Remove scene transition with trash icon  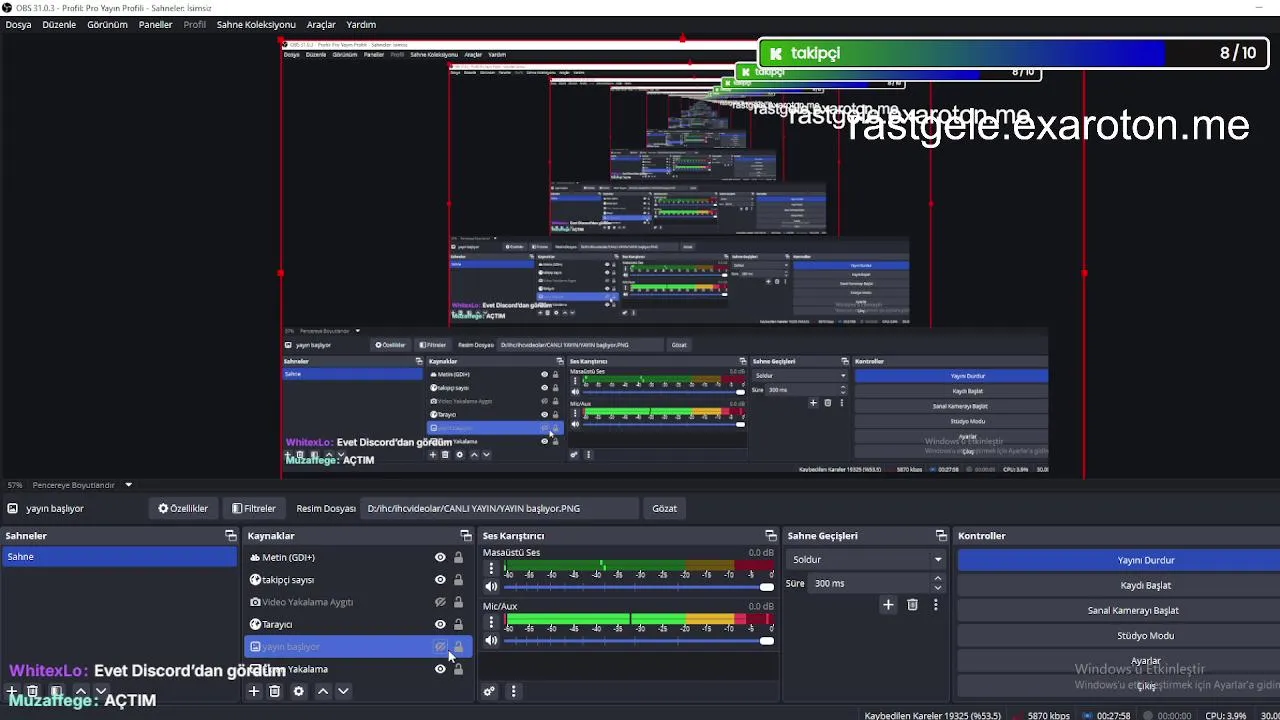coord(912,604)
